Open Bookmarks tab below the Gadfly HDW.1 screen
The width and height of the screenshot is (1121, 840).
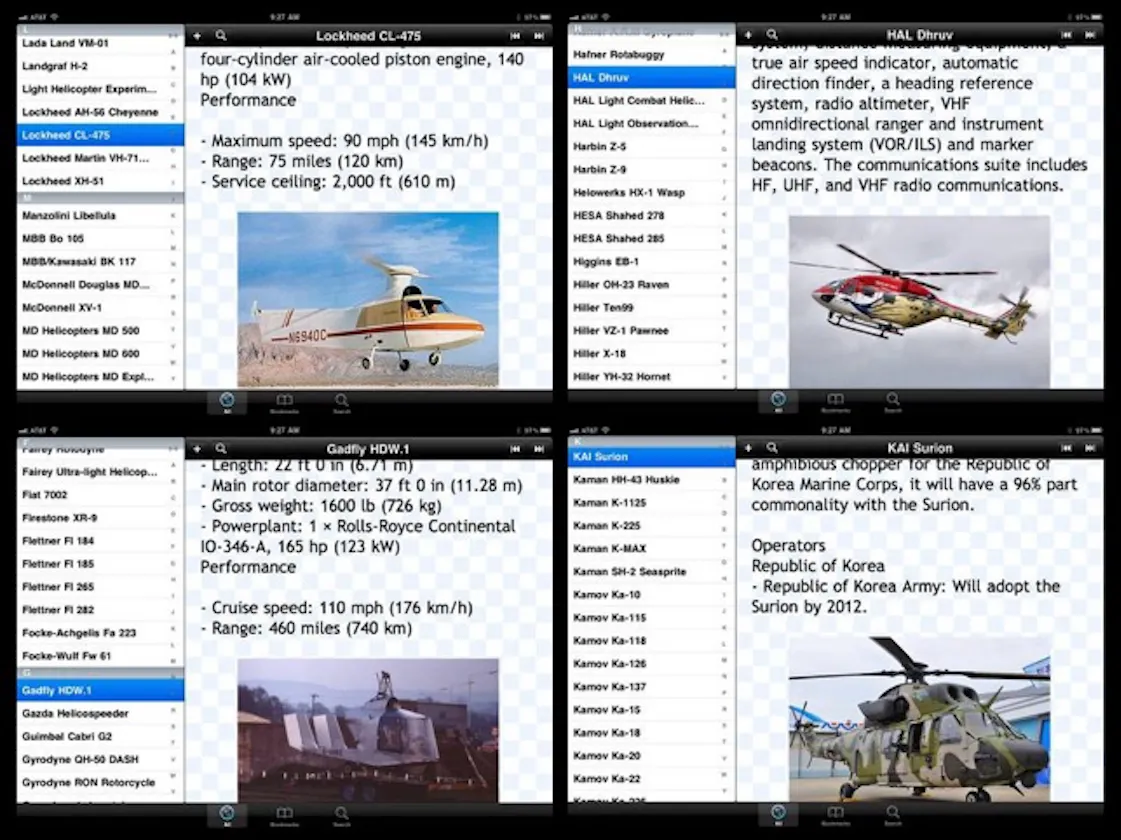[285, 816]
